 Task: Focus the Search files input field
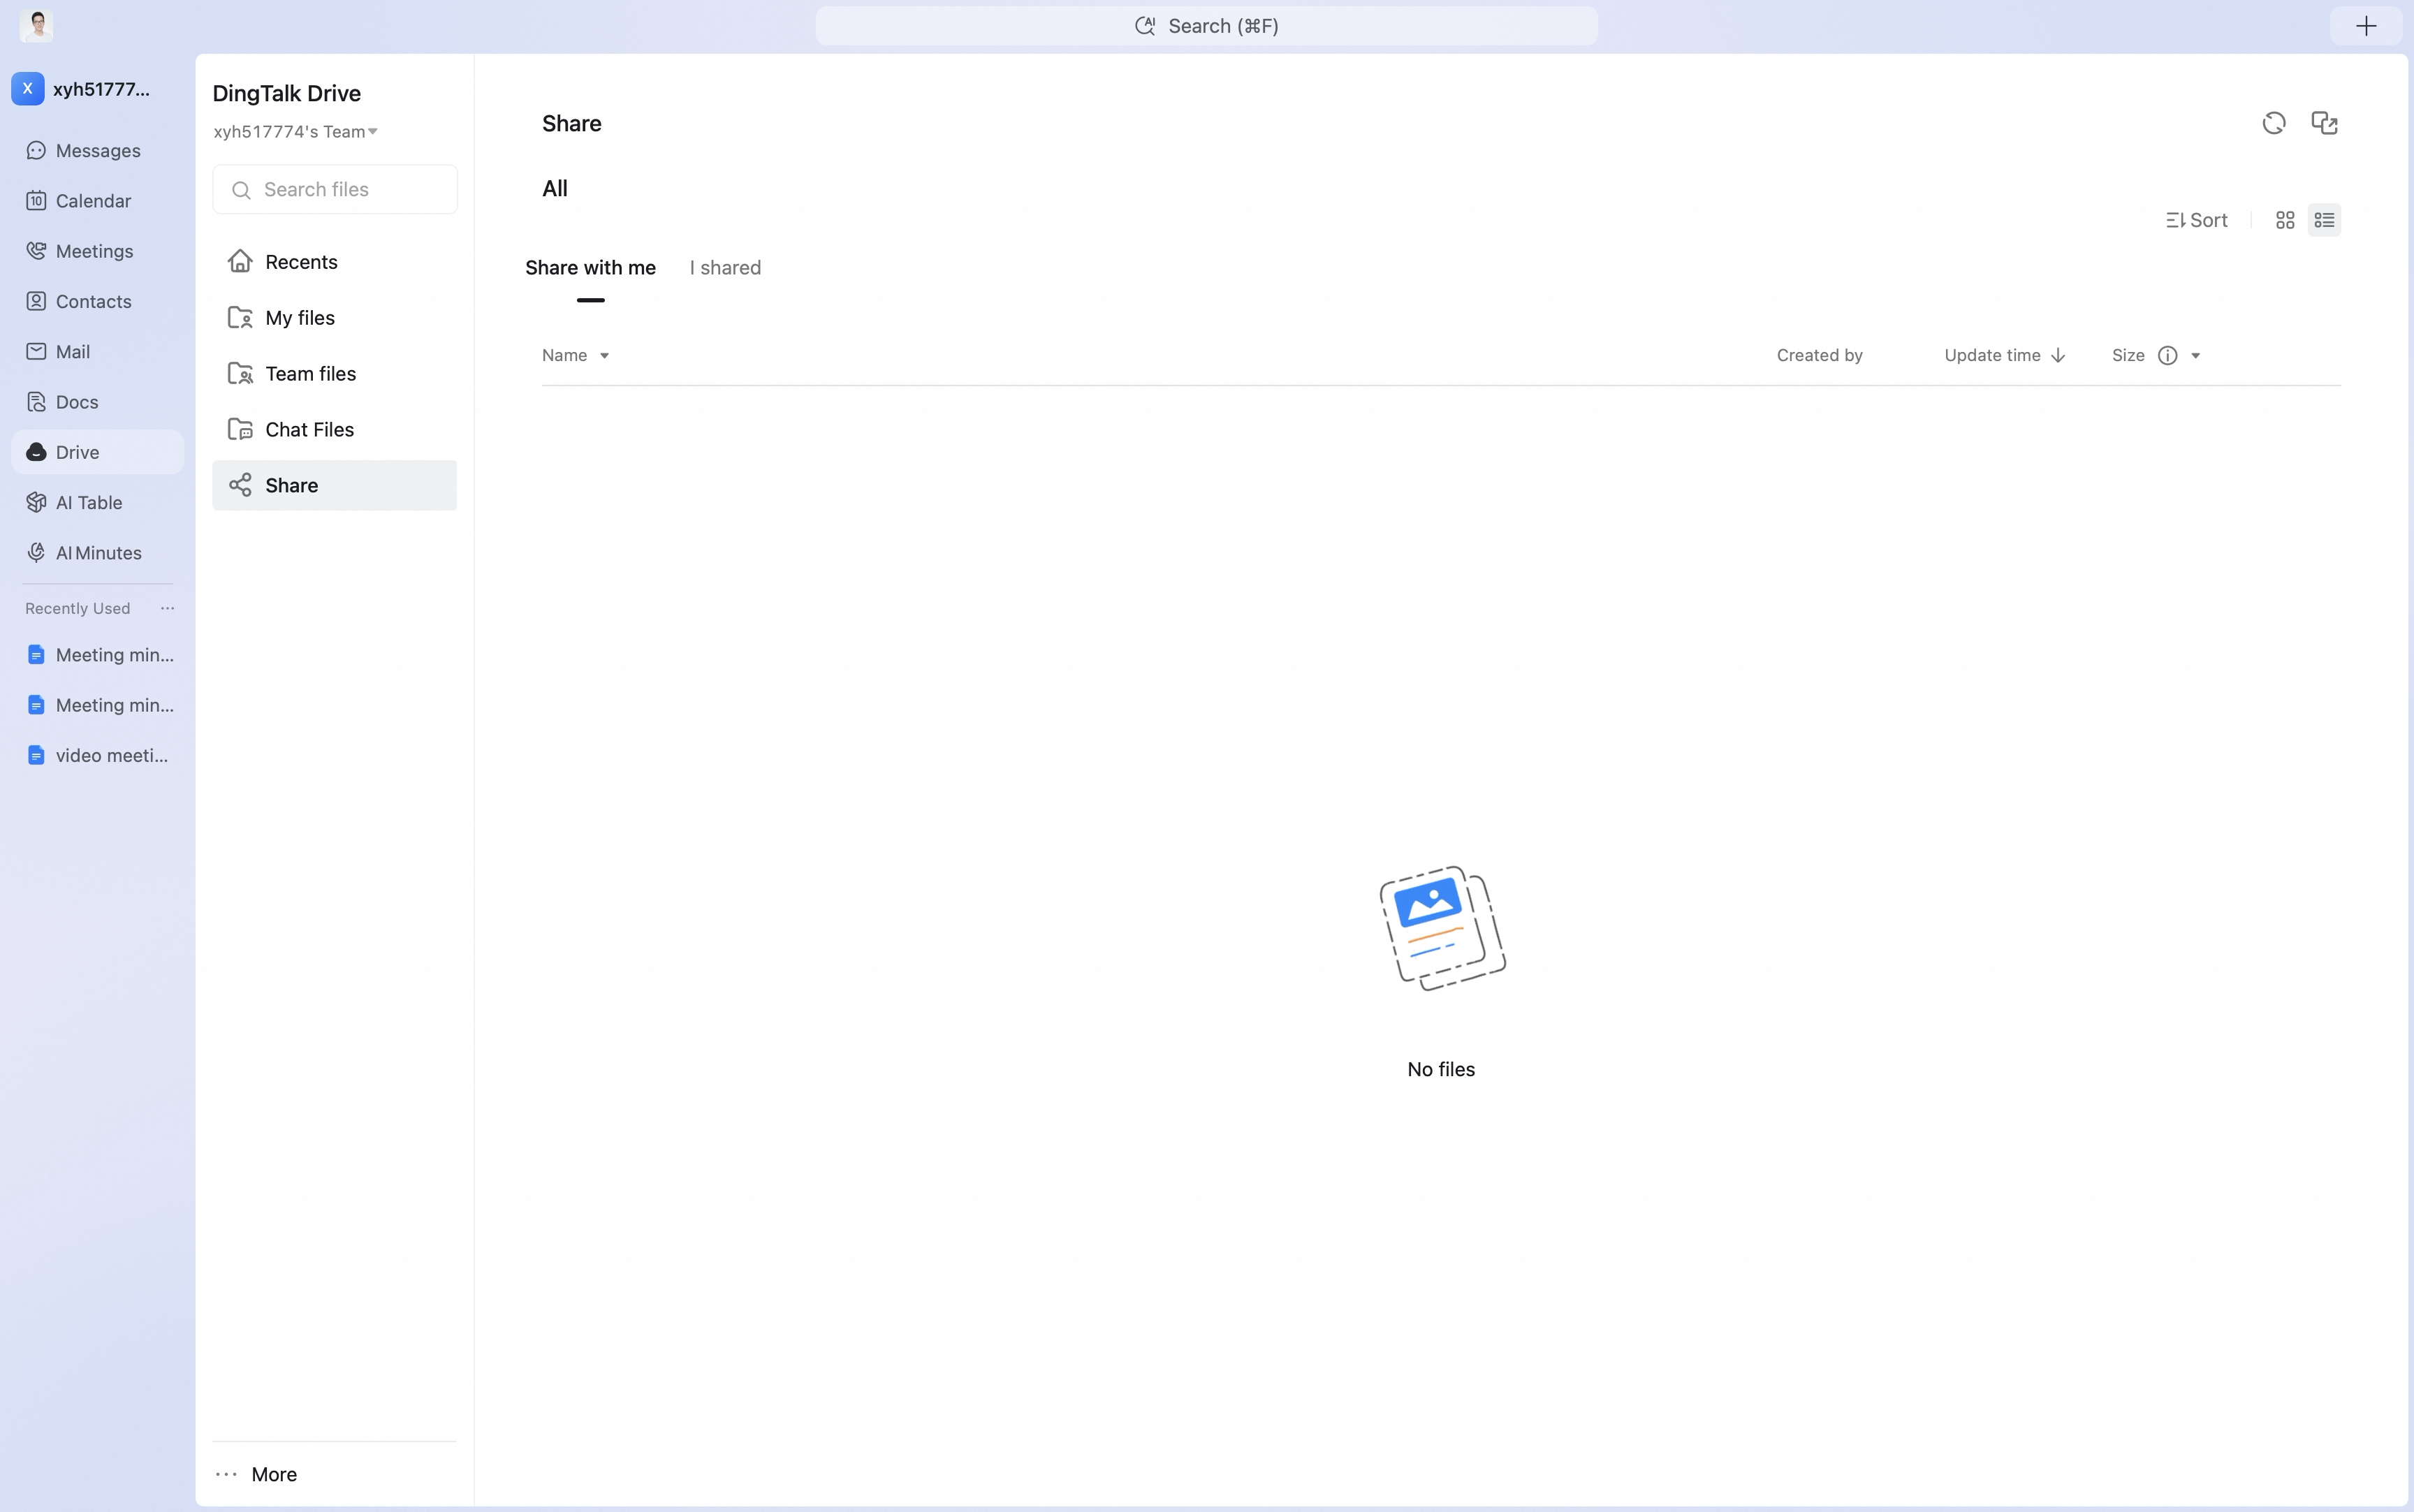click(x=334, y=190)
